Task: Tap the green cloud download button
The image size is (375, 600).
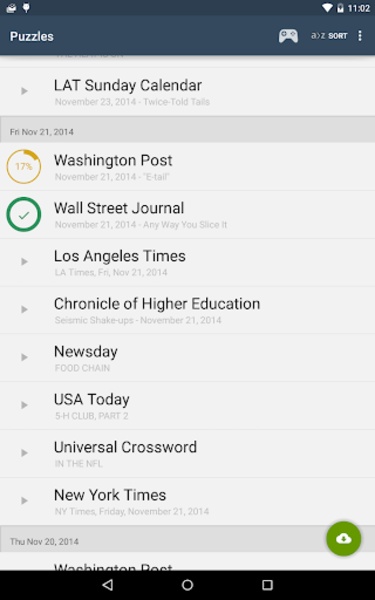Action: (343, 539)
